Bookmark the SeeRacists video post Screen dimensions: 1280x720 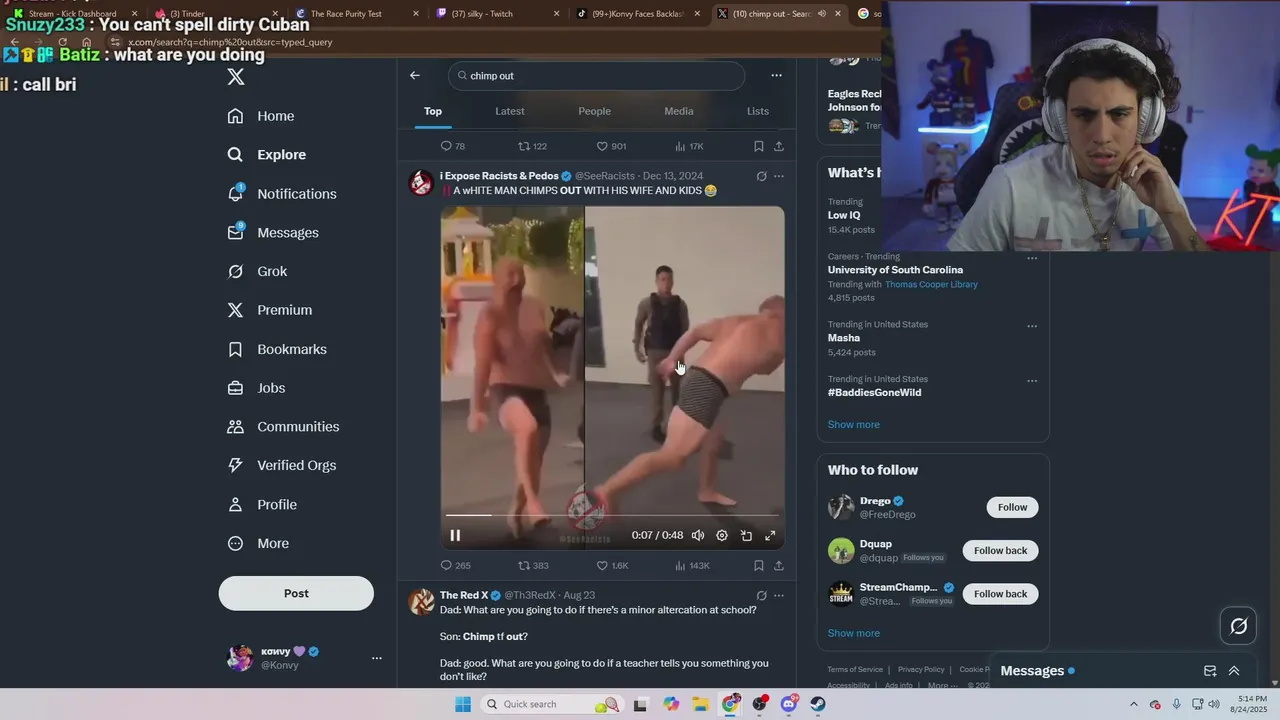click(x=759, y=566)
